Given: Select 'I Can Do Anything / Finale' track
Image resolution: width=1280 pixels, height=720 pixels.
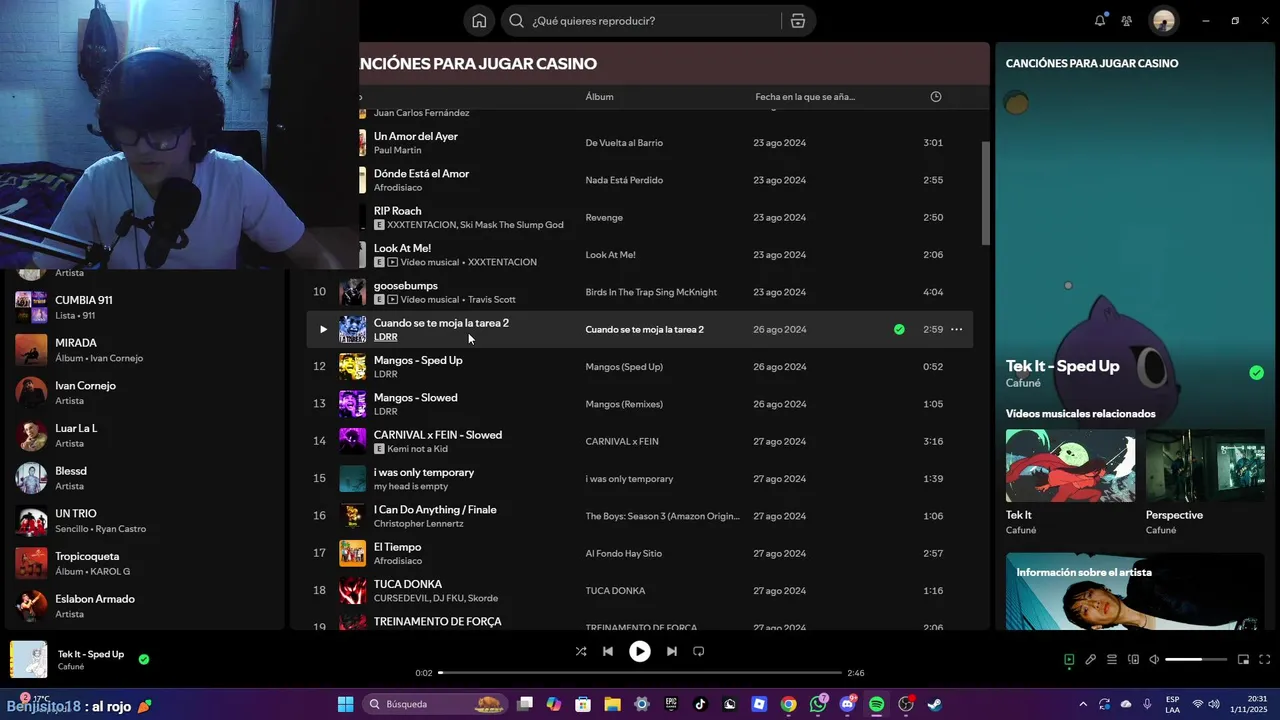Looking at the screenshot, I should tap(435, 509).
